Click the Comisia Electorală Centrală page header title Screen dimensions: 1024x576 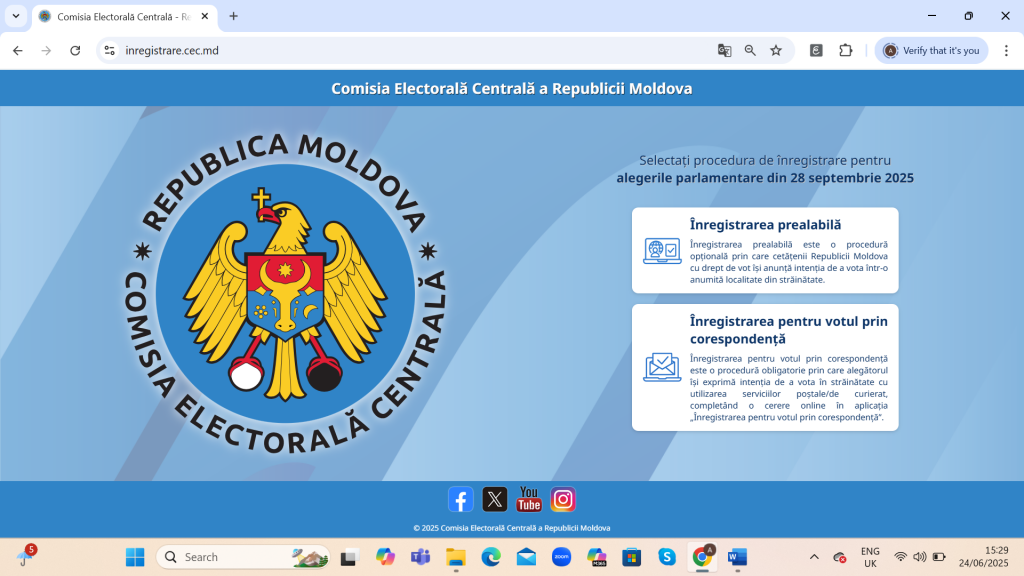[511, 88]
